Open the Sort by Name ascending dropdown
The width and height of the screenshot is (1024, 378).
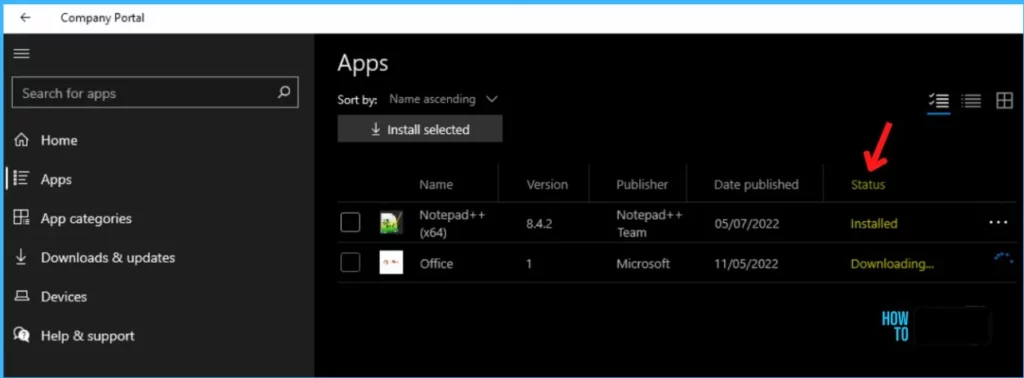(443, 99)
